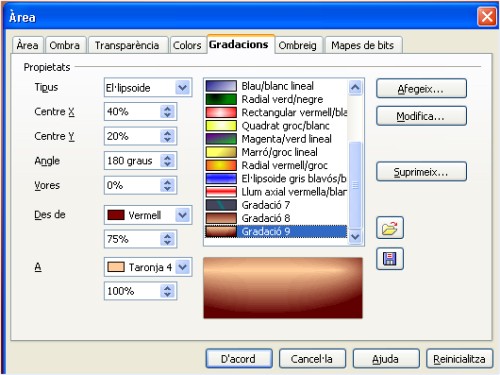This screenshot has height=375, width=500.
Task: Close the Àrea dialog window
Action: pyautogui.click(x=486, y=17)
